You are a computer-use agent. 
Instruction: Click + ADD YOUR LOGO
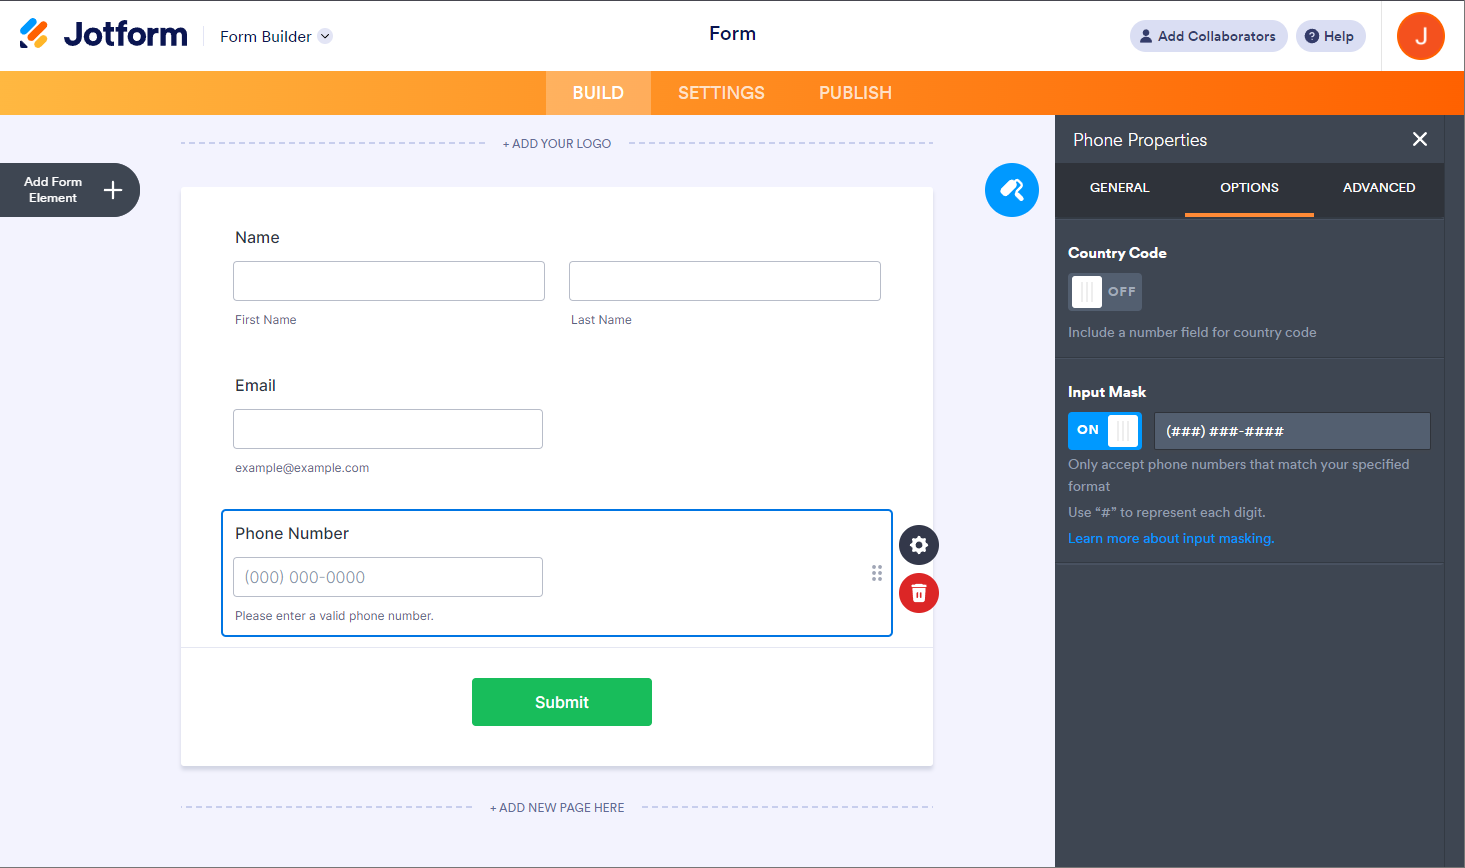(557, 143)
